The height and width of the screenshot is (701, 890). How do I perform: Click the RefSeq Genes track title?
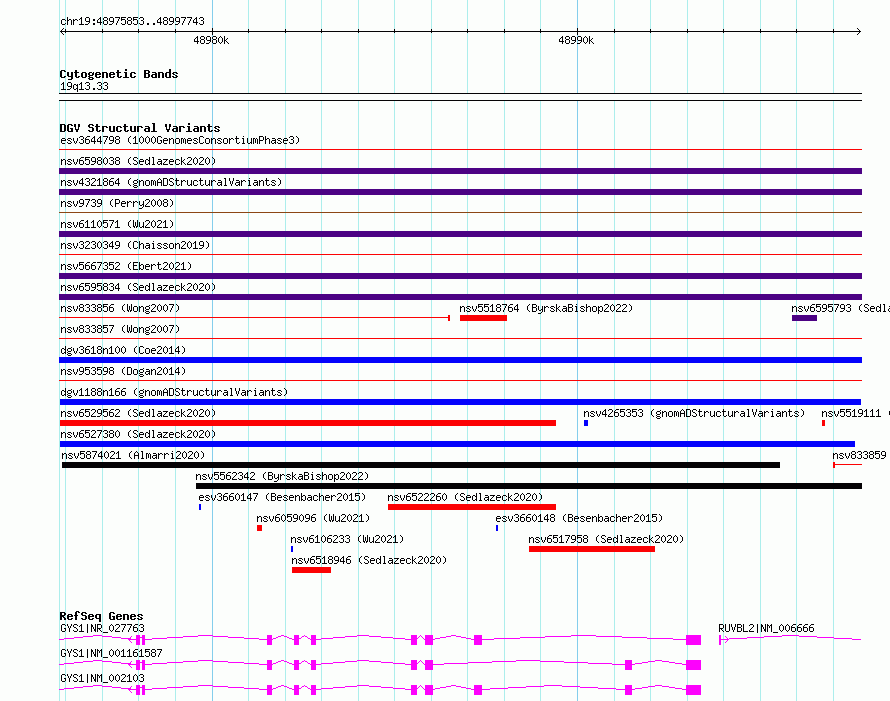click(101, 616)
